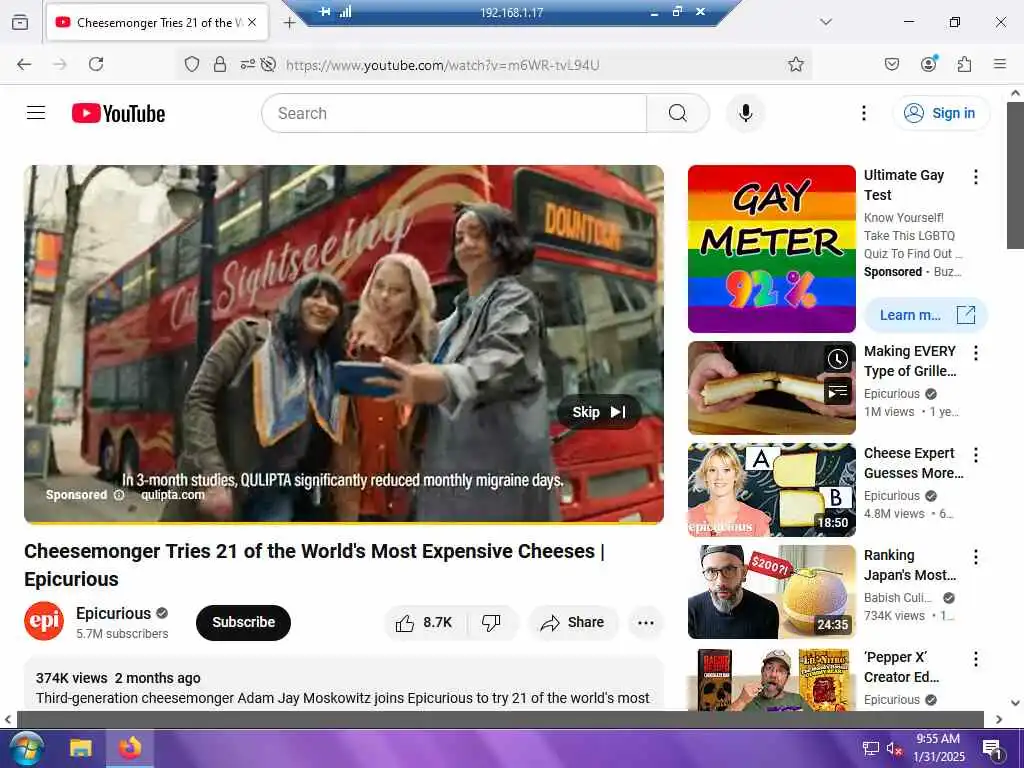Open options for Ranking Japan's Most video
Viewport: 1024px width, 768px height.
tap(975, 556)
